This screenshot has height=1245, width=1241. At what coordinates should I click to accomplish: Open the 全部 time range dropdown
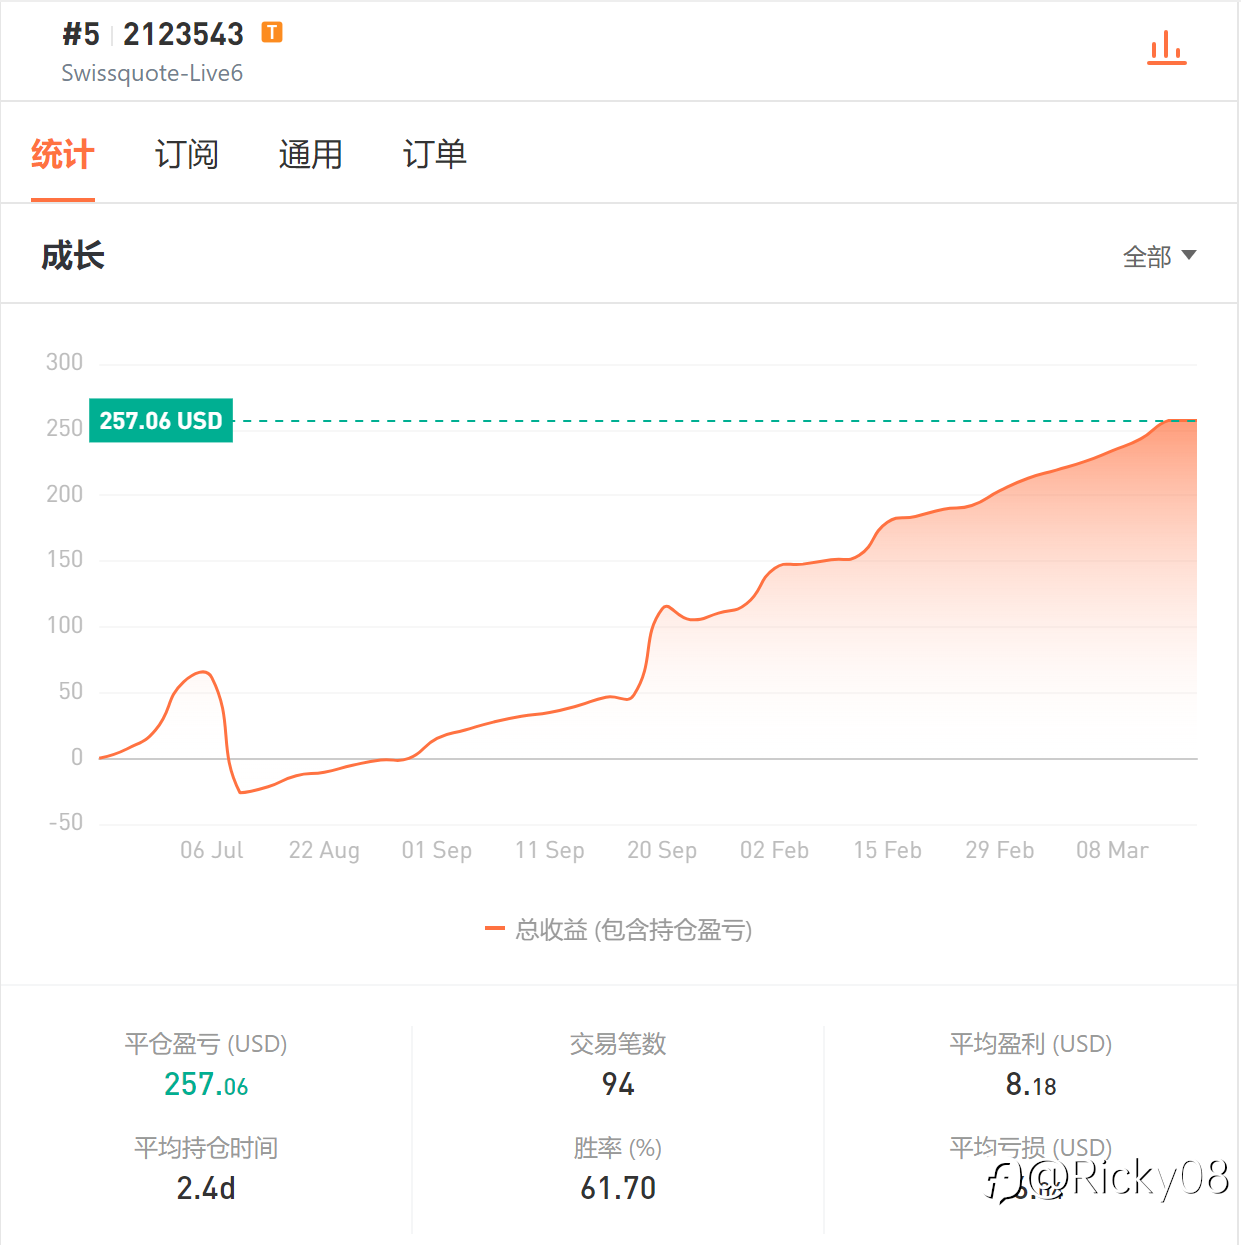click(1147, 257)
